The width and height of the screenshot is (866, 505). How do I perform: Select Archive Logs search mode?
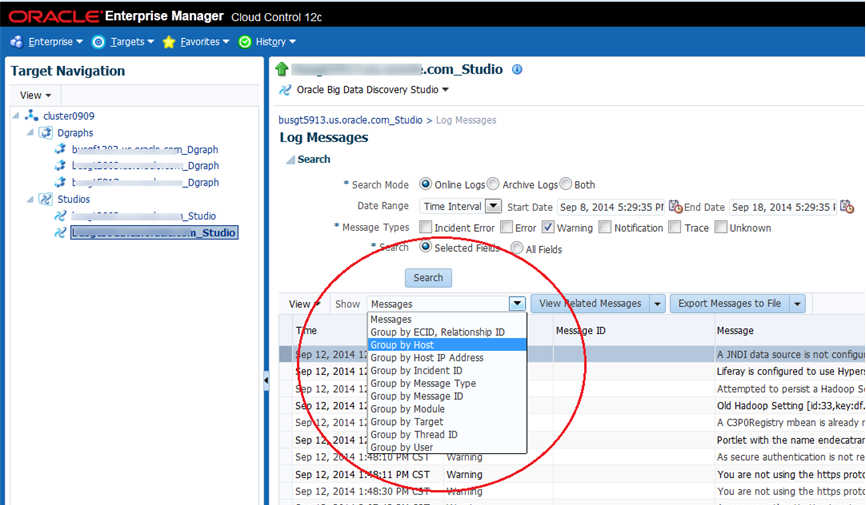[x=493, y=184]
